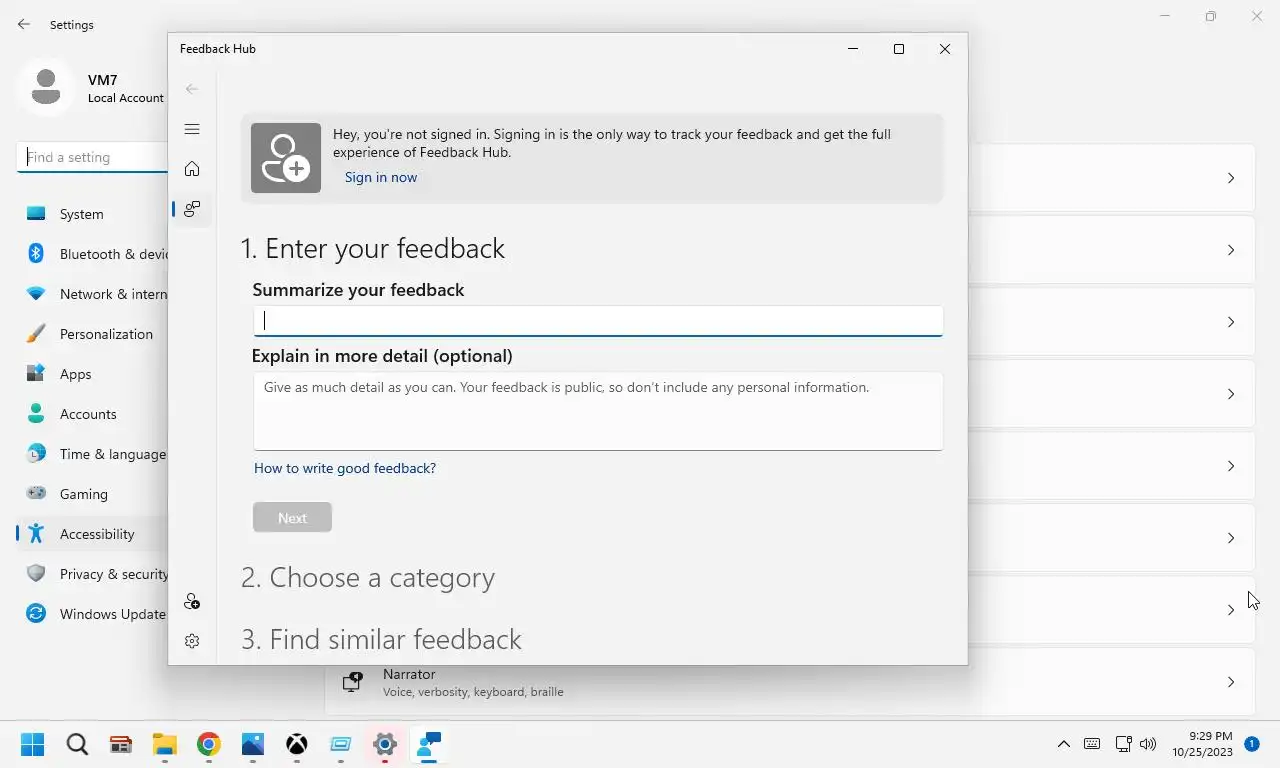Image resolution: width=1280 pixels, height=768 pixels.
Task: Expand step 3 Find similar feedback
Action: point(381,639)
